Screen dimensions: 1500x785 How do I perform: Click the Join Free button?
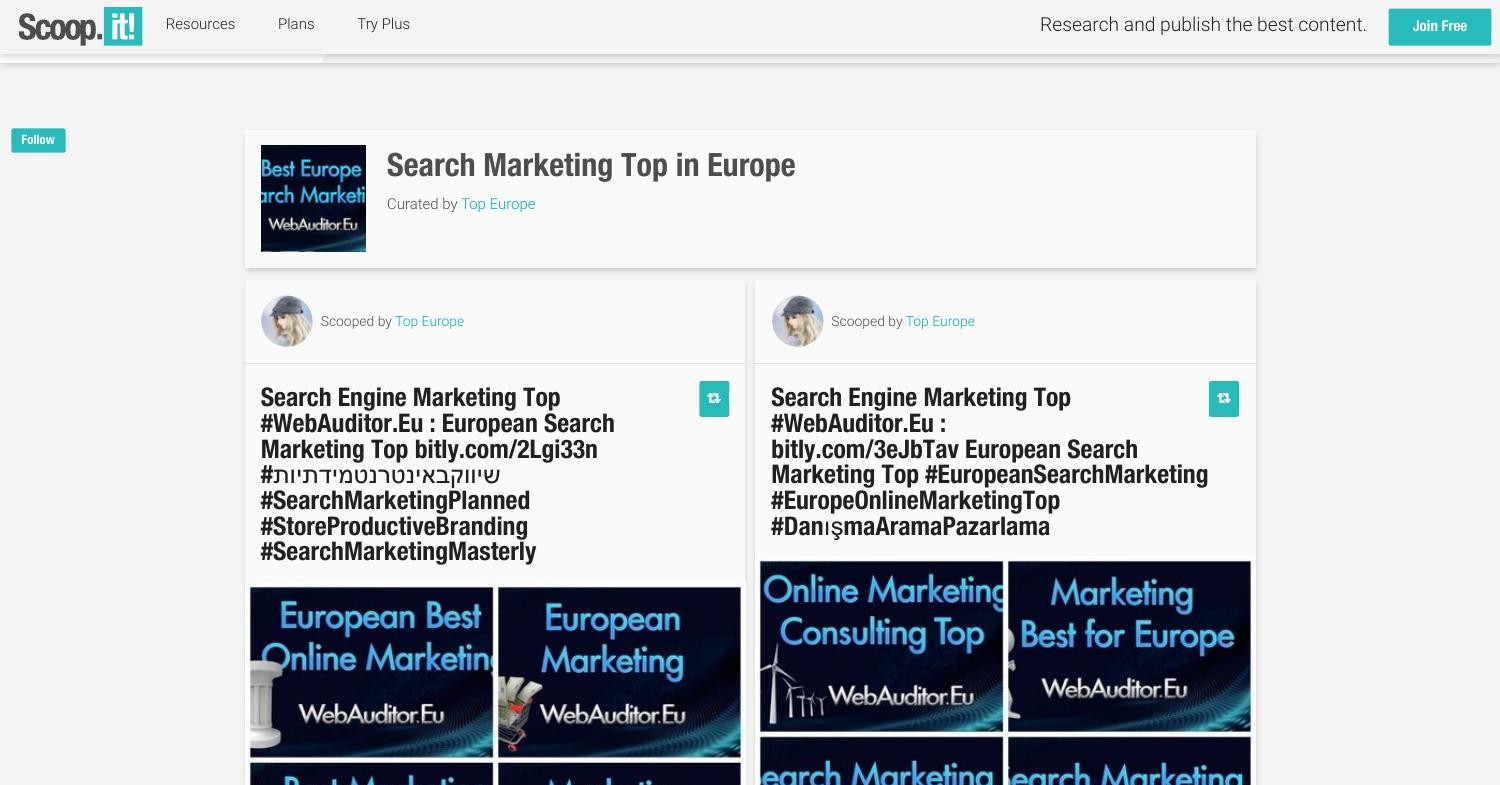point(1439,26)
